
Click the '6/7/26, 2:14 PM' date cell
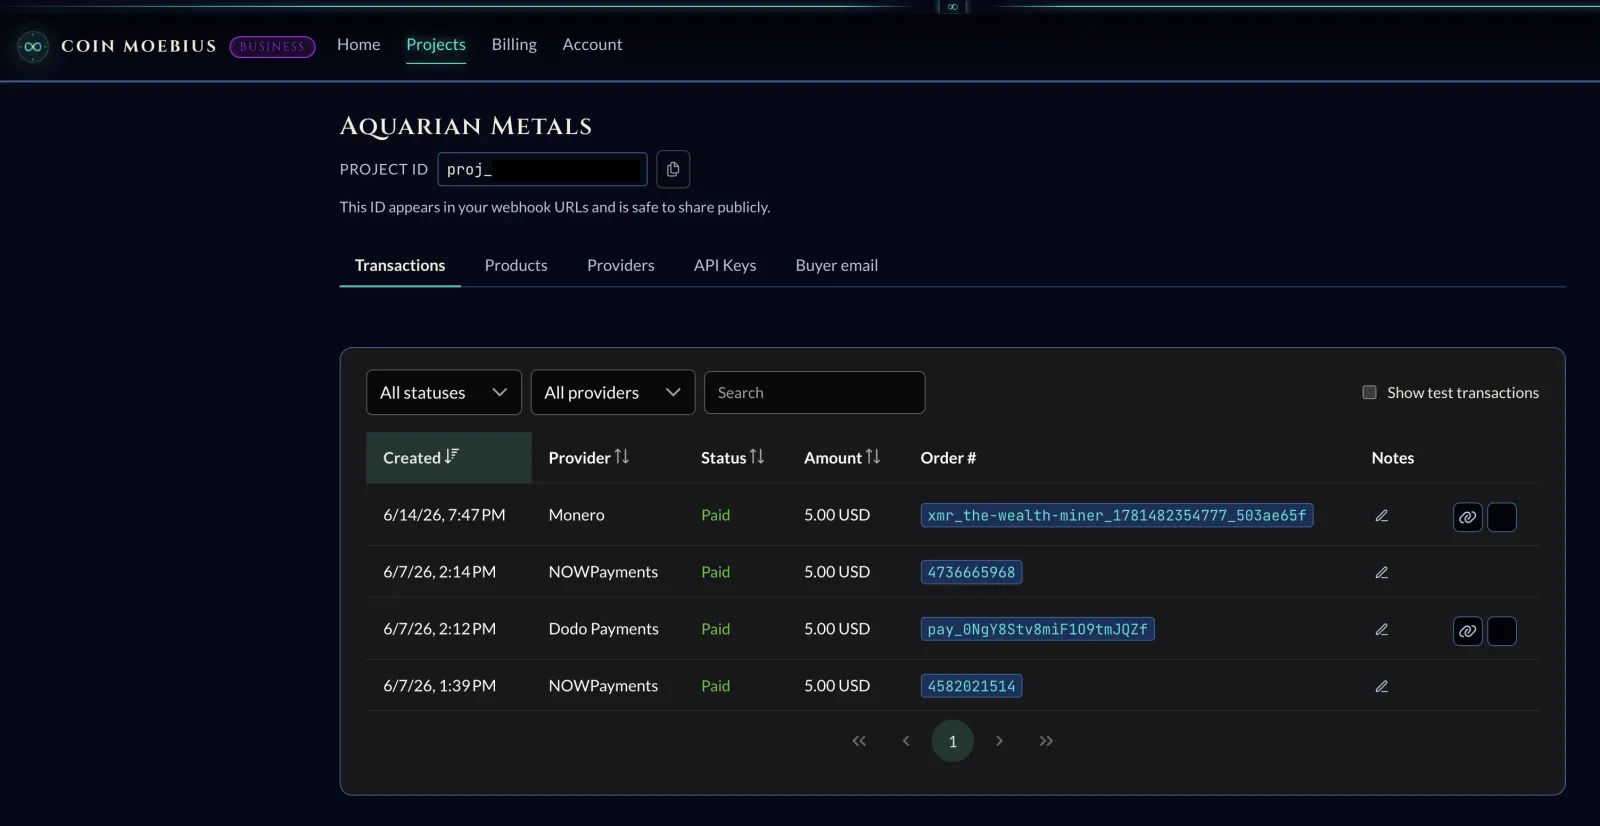(x=439, y=572)
